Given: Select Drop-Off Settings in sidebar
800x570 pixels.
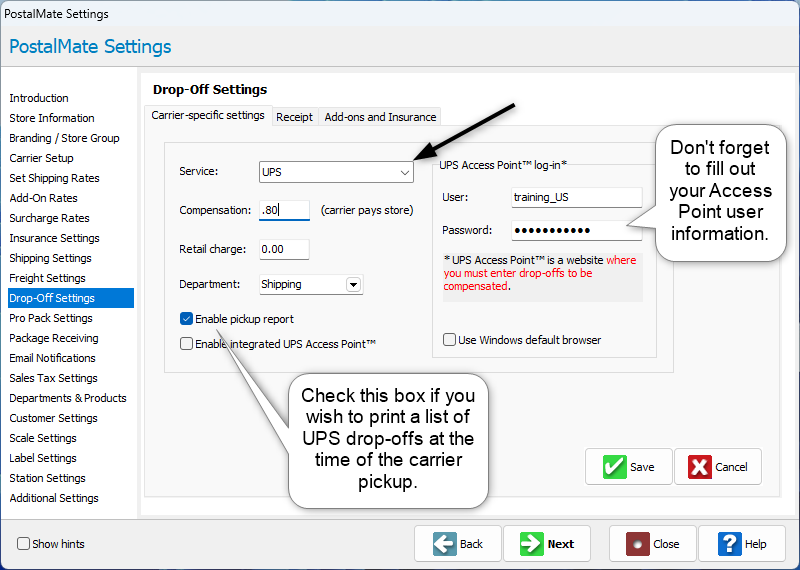Looking at the screenshot, I should click(x=71, y=298).
